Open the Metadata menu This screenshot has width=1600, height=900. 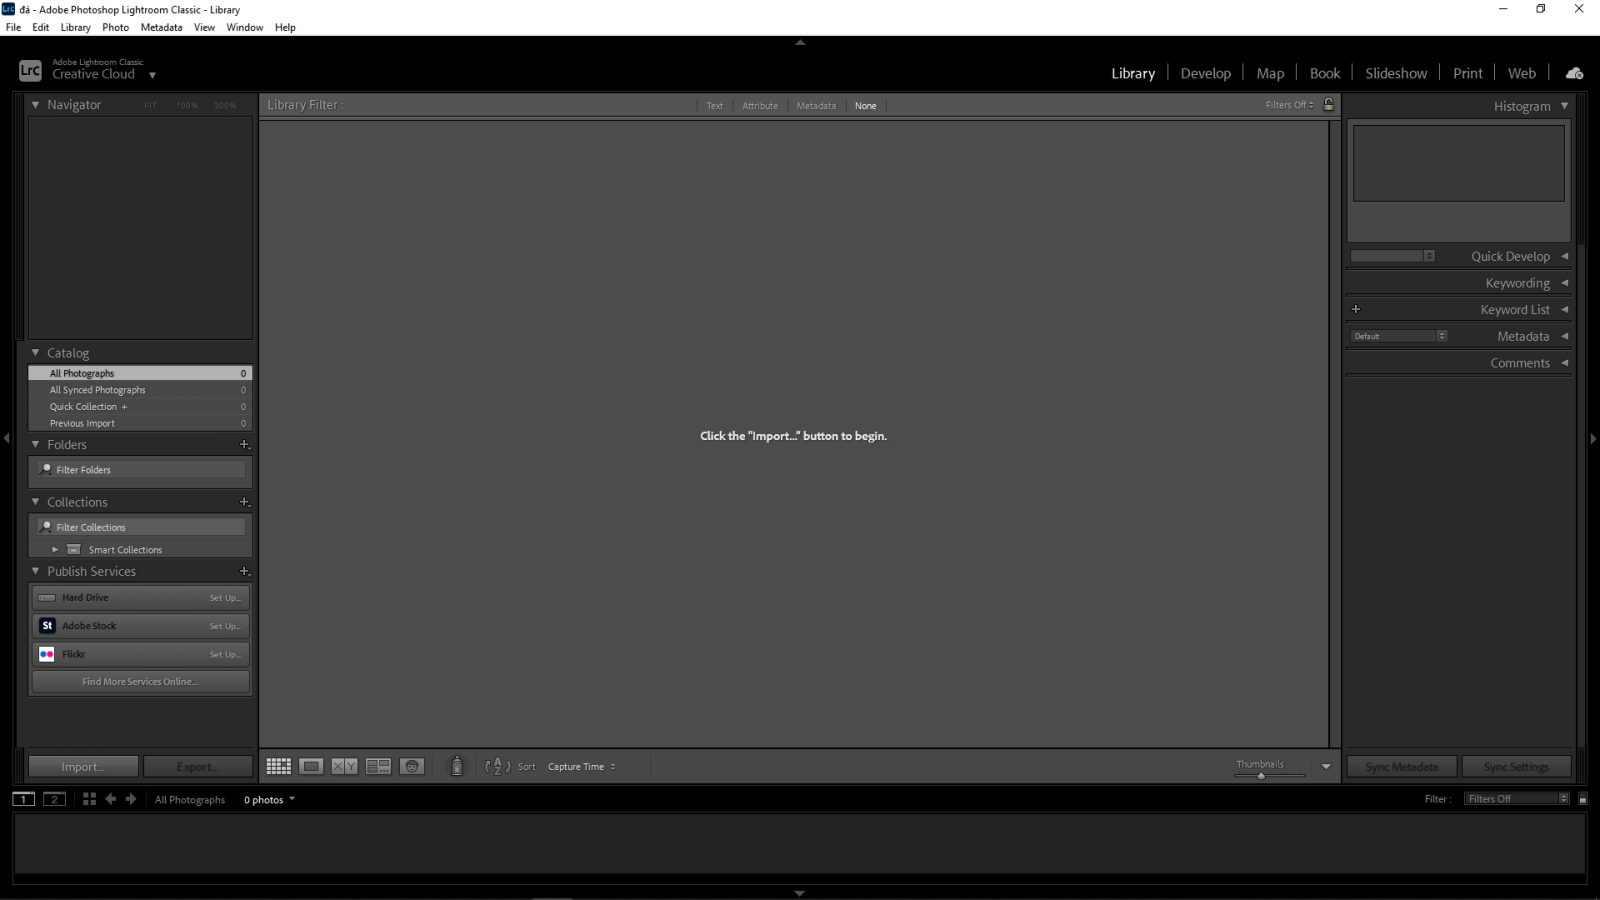click(161, 27)
